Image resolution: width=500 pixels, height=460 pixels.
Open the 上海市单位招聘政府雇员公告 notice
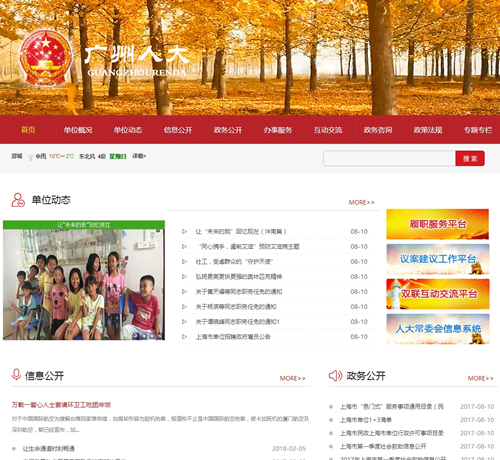pyautogui.click(x=233, y=337)
